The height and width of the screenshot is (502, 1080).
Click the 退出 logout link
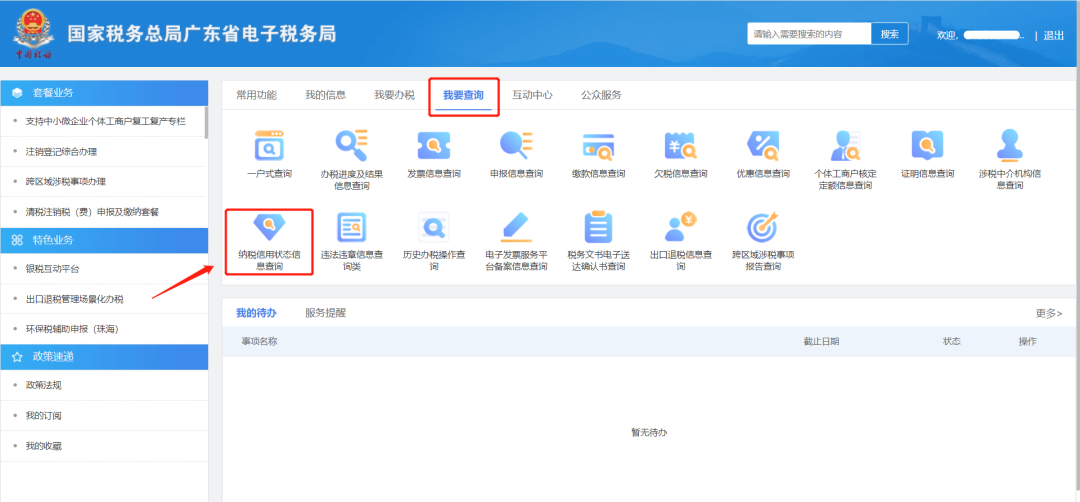tap(1054, 35)
